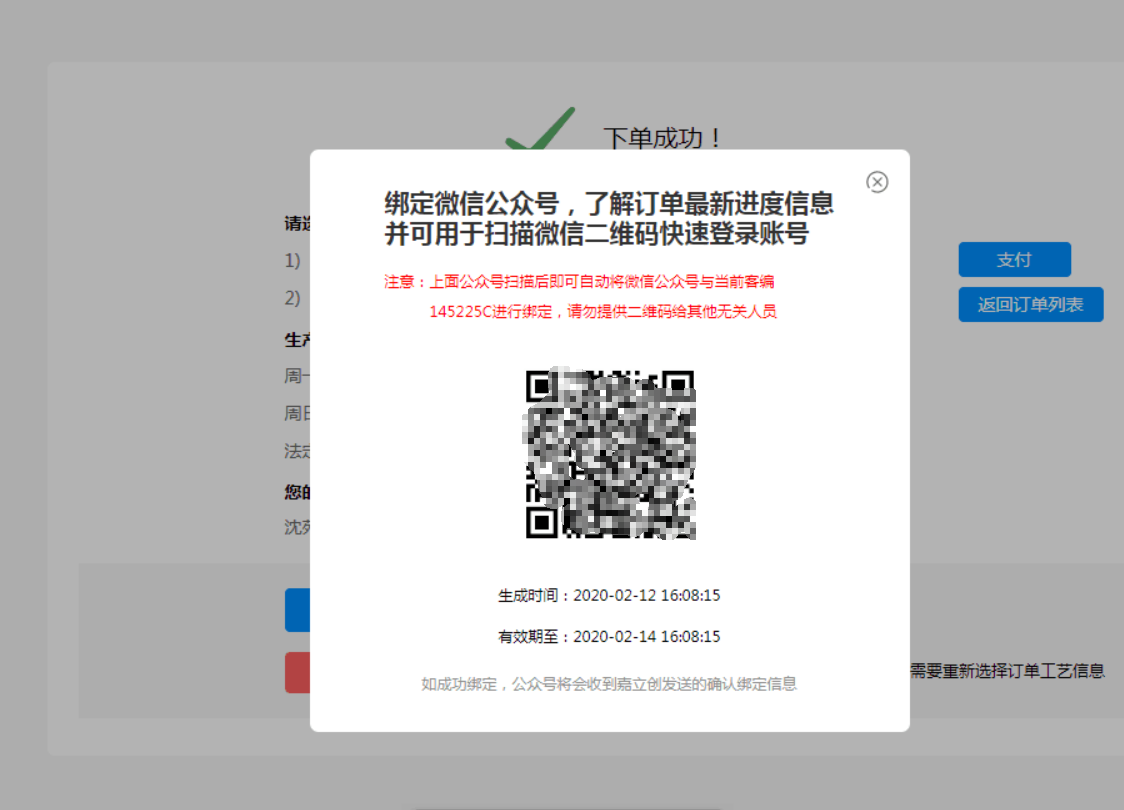Click the 需要重新选择订单工艺信息 text
The width and height of the screenshot is (1124, 810).
(1007, 672)
